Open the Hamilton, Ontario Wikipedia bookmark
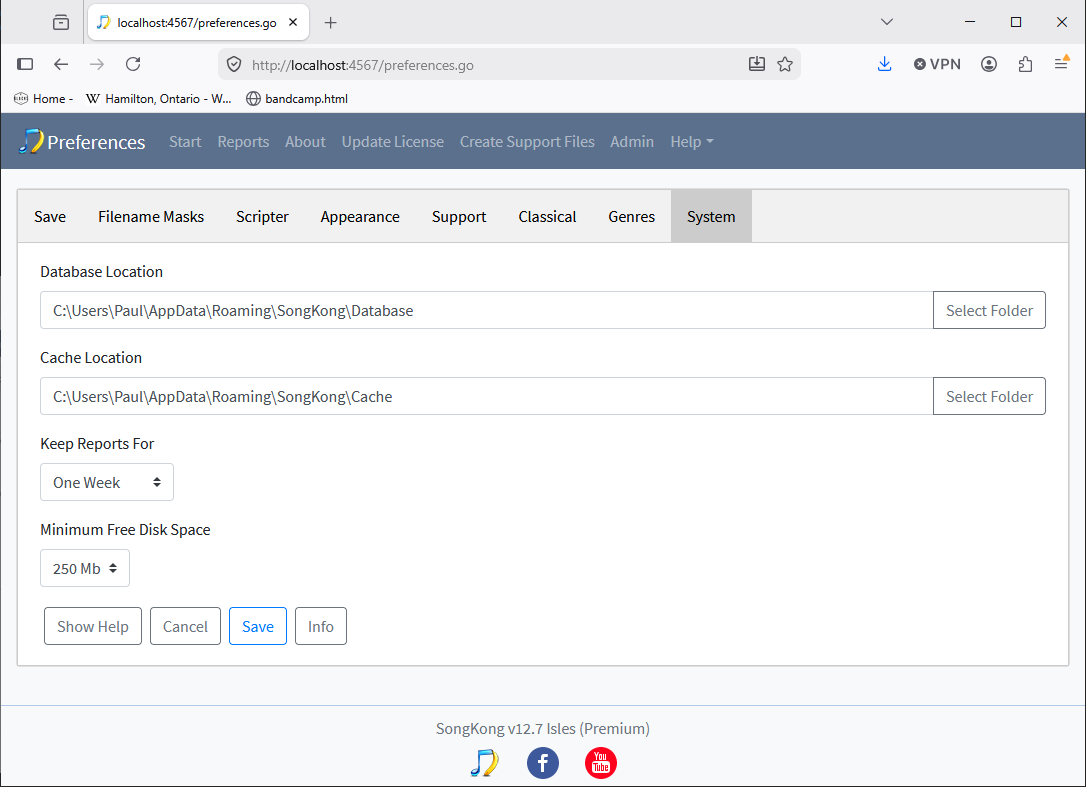This screenshot has height=787, width=1086. click(159, 99)
